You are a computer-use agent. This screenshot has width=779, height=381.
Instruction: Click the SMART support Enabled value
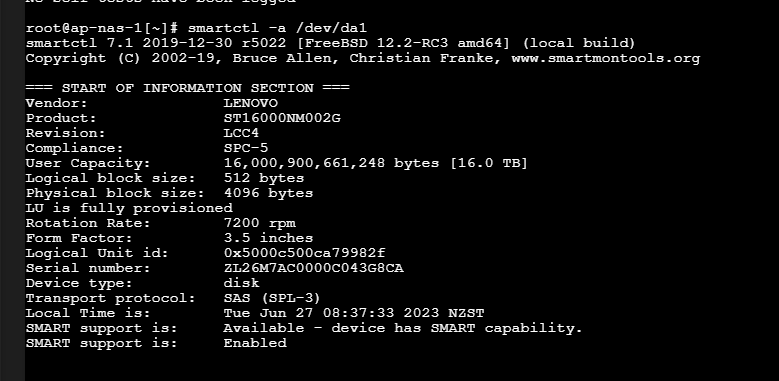255,343
